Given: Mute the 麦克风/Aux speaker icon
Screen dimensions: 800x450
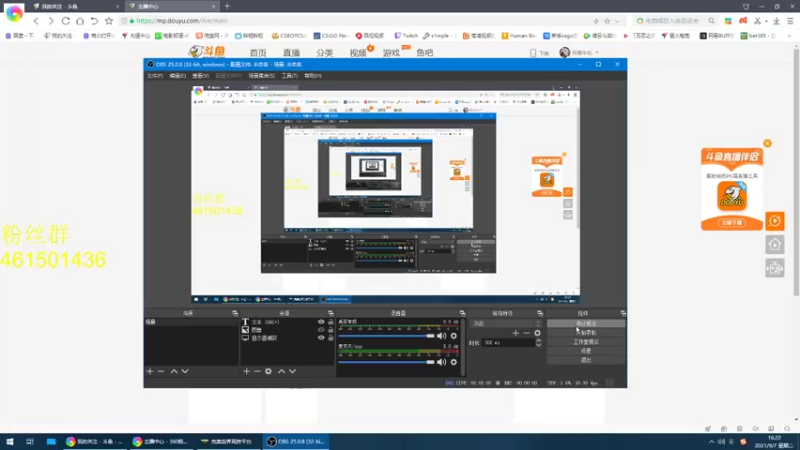Looking at the screenshot, I should tap(441, 362).
